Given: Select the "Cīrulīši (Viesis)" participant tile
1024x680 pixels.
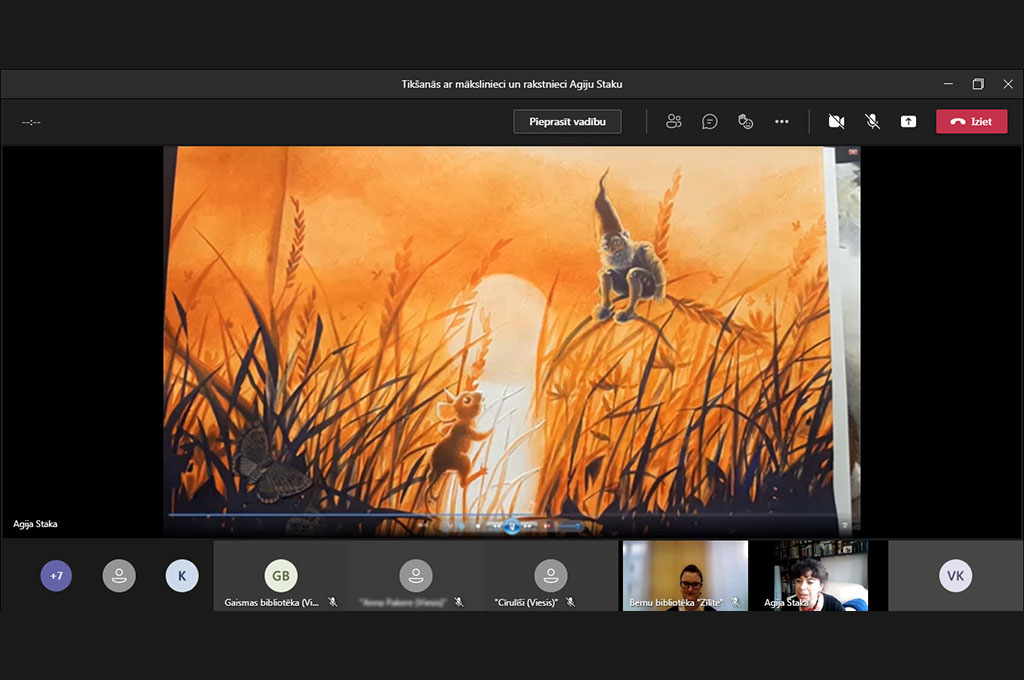Looking at the screenshot, I should pyautogui.click(x=550, y=575).
